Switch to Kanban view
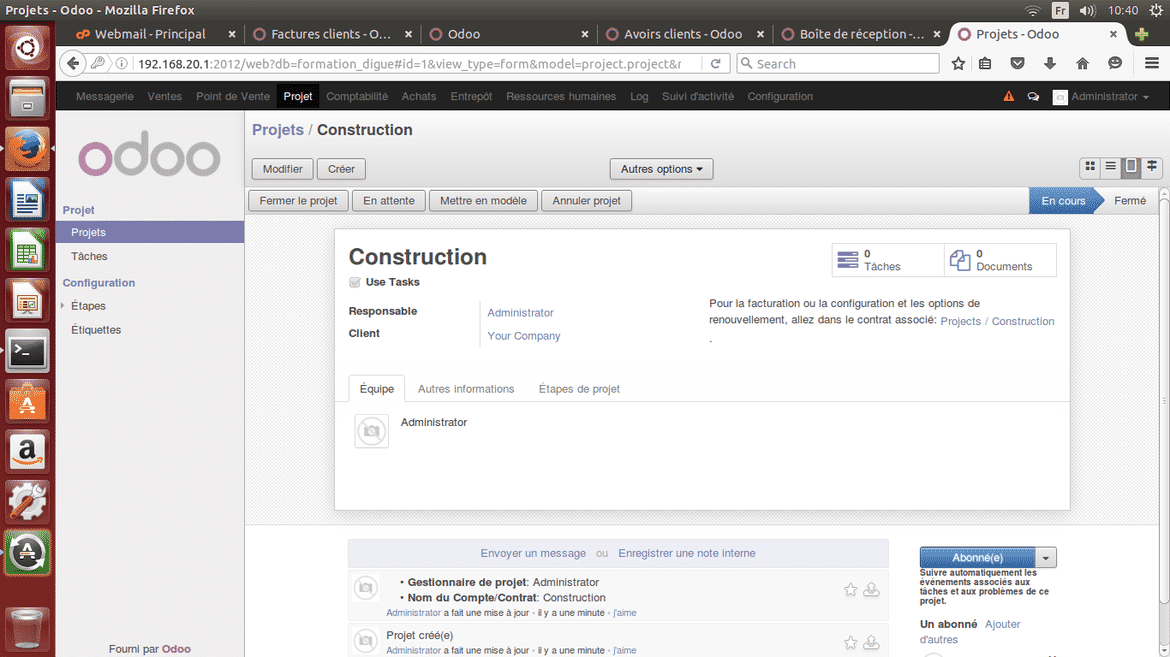The image size is (1170, 657). coord(1090,167)
